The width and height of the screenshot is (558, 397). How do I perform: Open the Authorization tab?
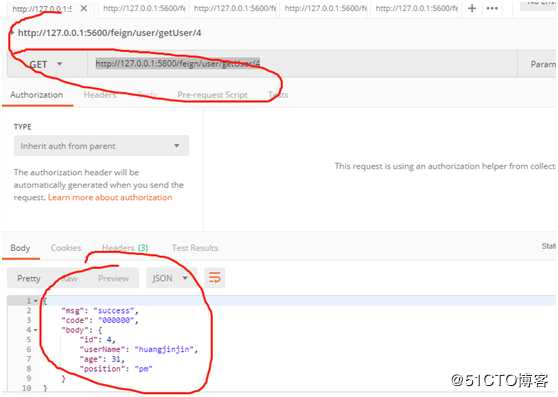point(37,95)
